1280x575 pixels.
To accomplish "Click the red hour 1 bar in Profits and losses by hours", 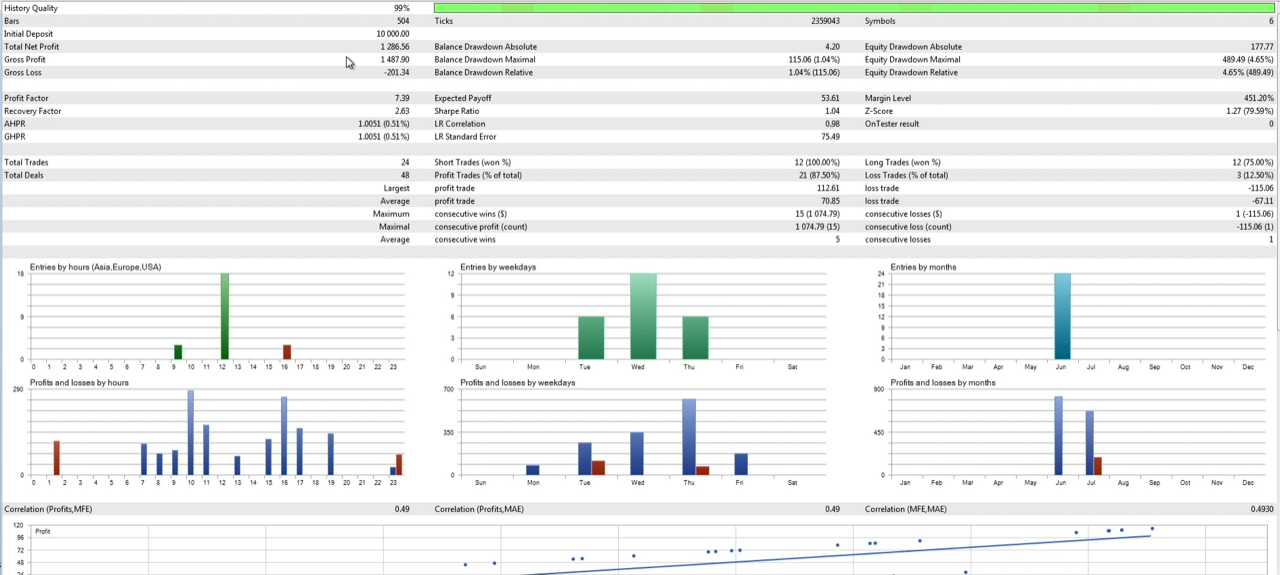I will (57, 458).
